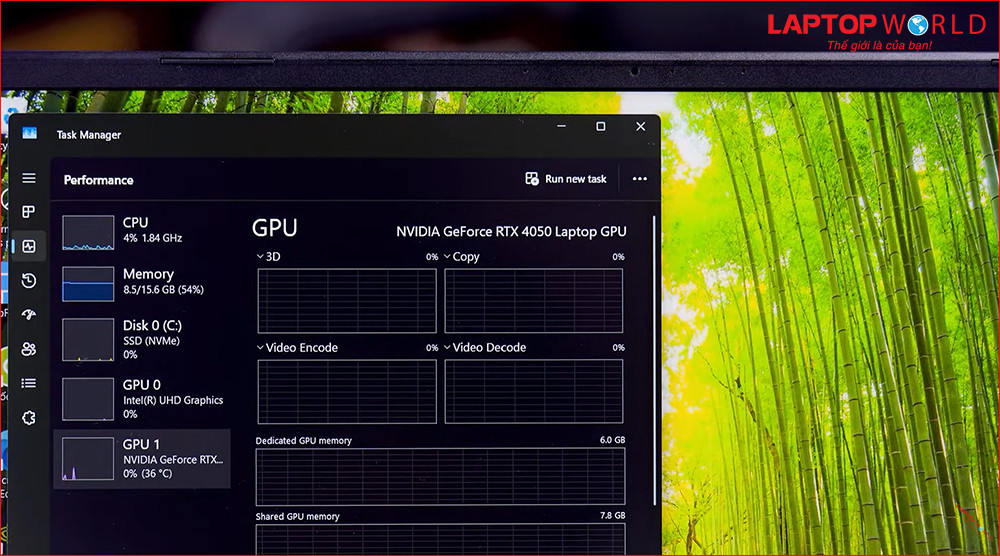Screen dimensions: 1000x556
Task: Open the hamburger navigation menu
Action: pyautogui.click(x=29, y=178)
